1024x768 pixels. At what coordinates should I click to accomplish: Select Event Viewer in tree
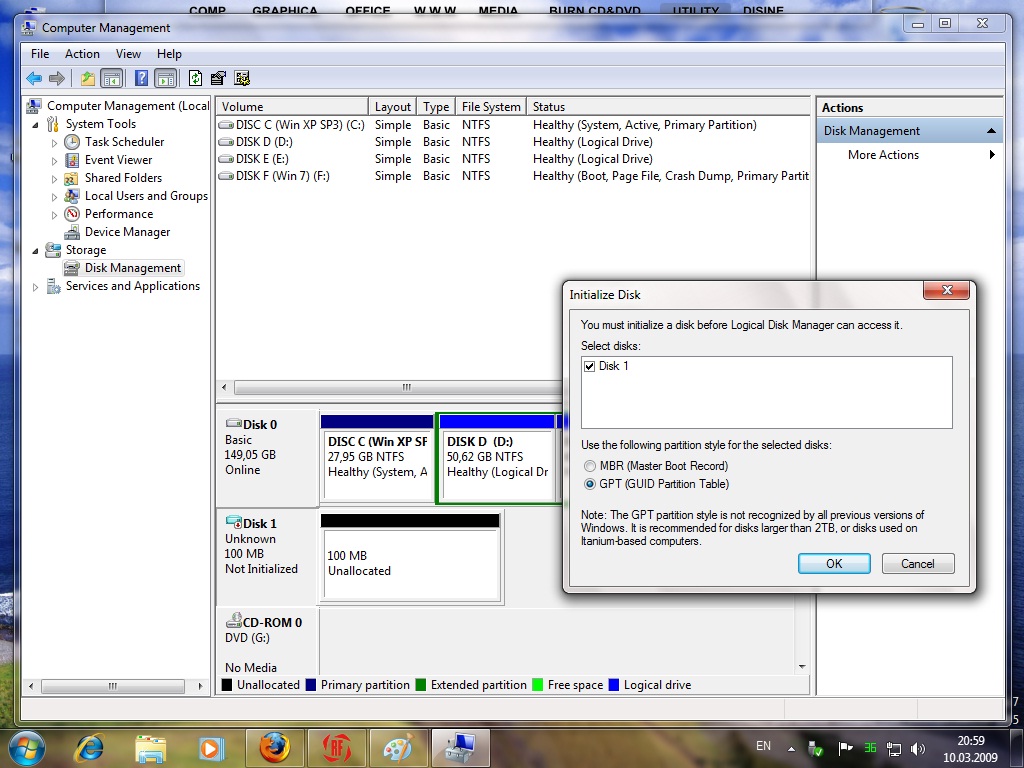118,160
